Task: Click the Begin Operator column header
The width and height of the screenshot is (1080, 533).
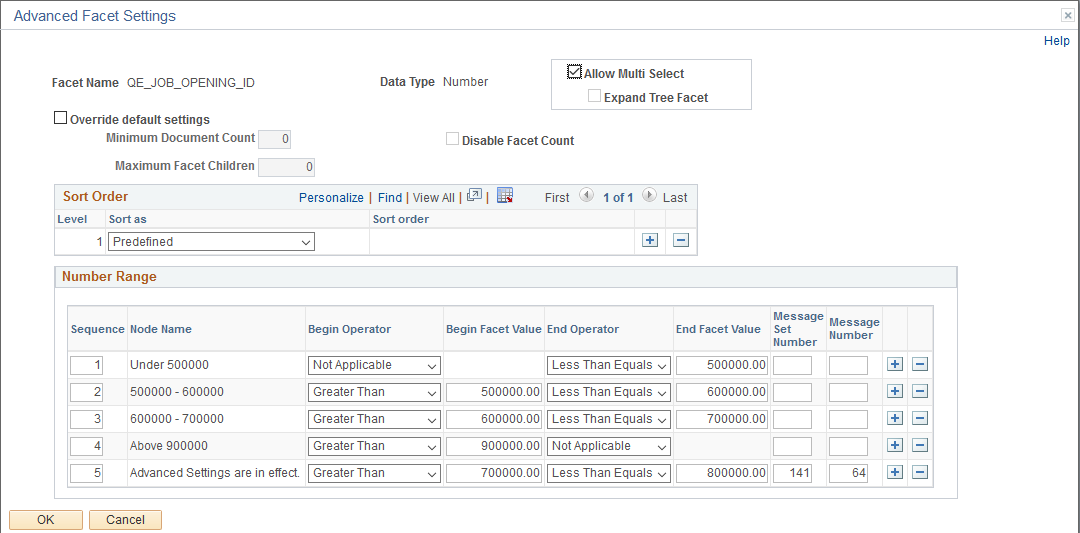Action: [349, 329]
